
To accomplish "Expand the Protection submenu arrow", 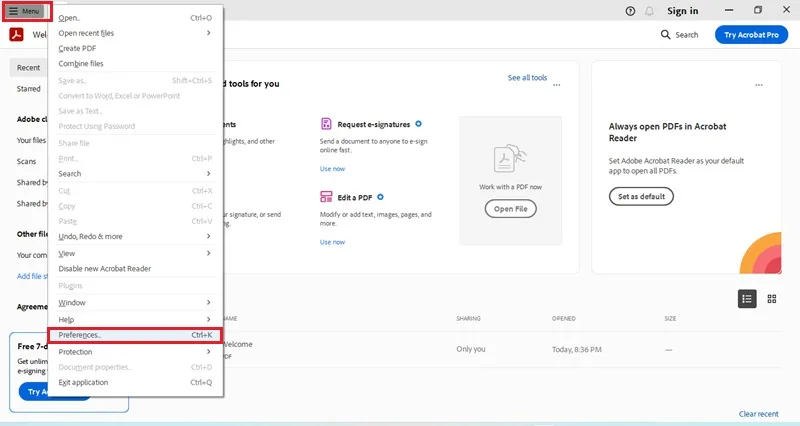I will (208, 352).
